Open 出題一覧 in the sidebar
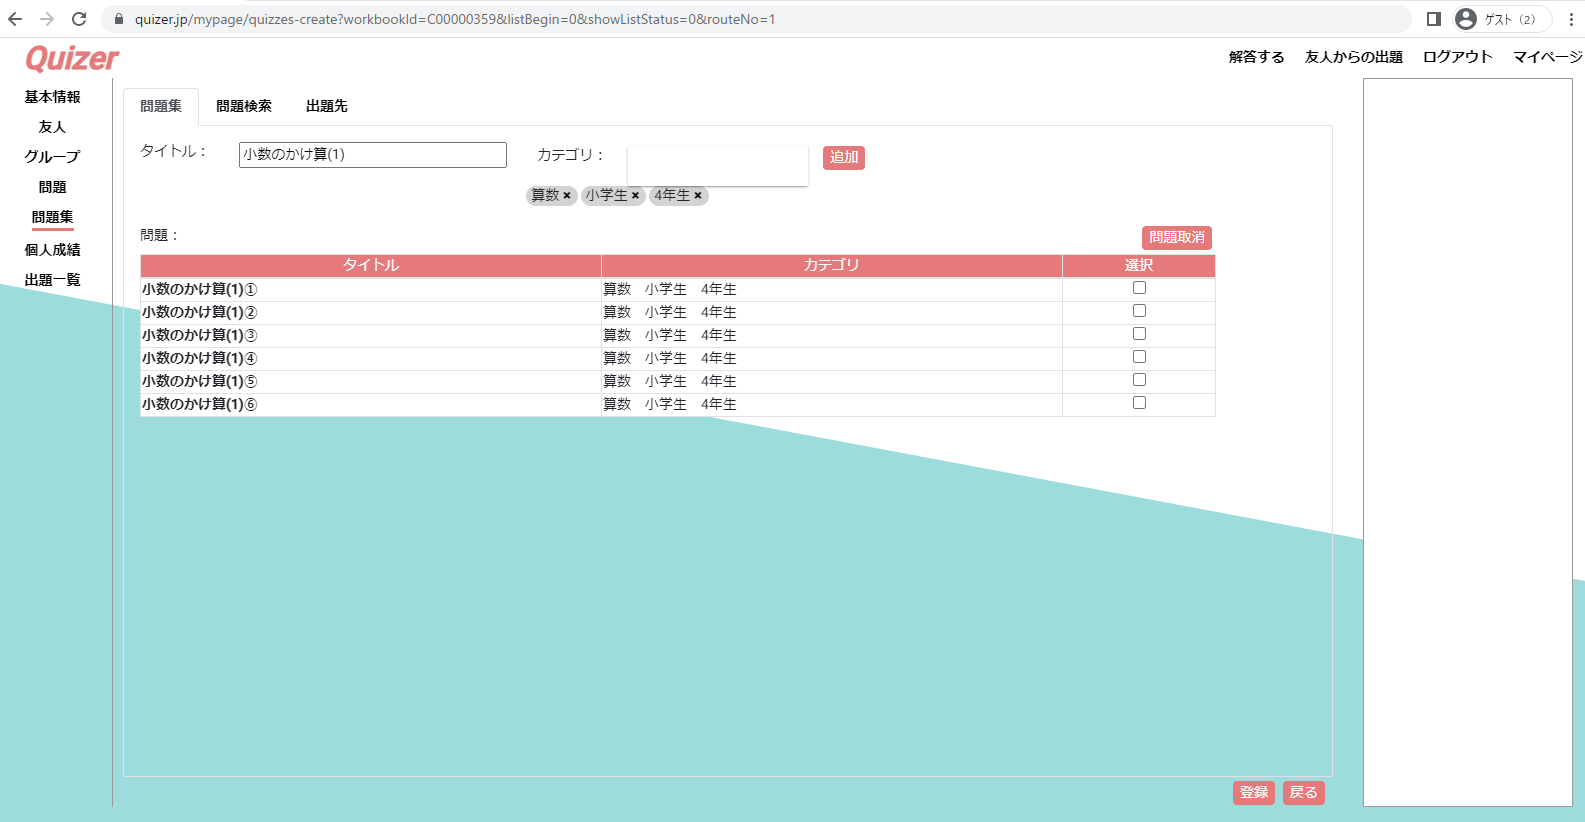Viewport: 1585px width, 822px height. 53,280
